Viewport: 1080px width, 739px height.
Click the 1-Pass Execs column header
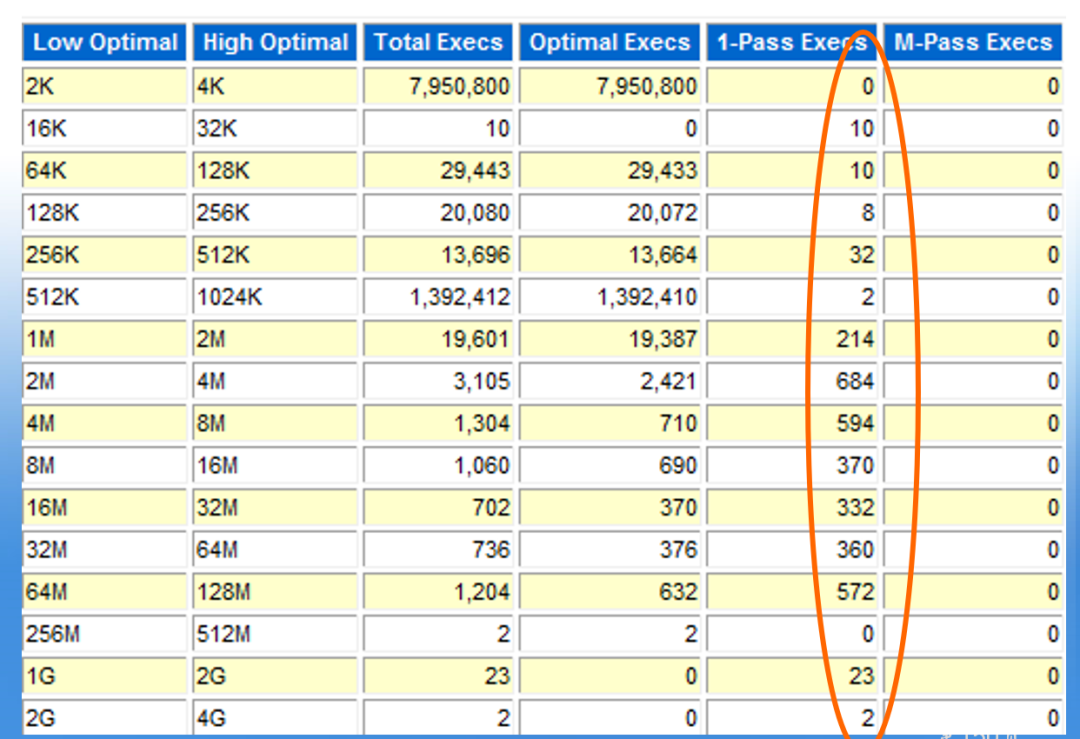click(791, 43)
